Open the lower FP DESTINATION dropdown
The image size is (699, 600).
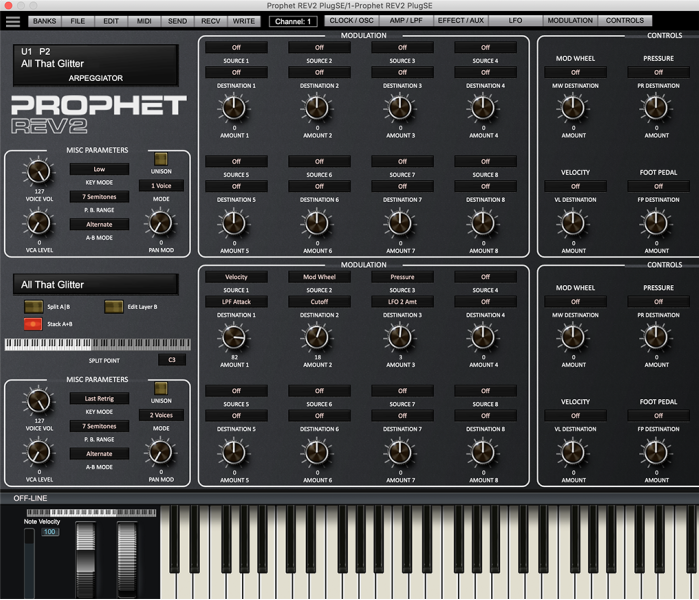[658, 415]
